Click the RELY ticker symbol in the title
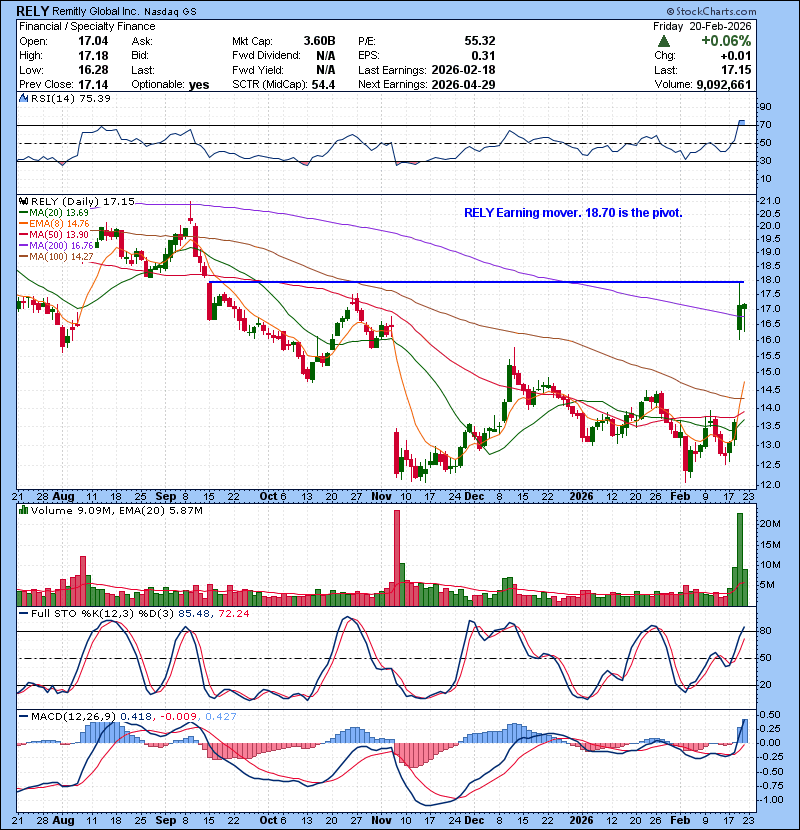This screenshot has height=830, width=800. pos(33,11)
